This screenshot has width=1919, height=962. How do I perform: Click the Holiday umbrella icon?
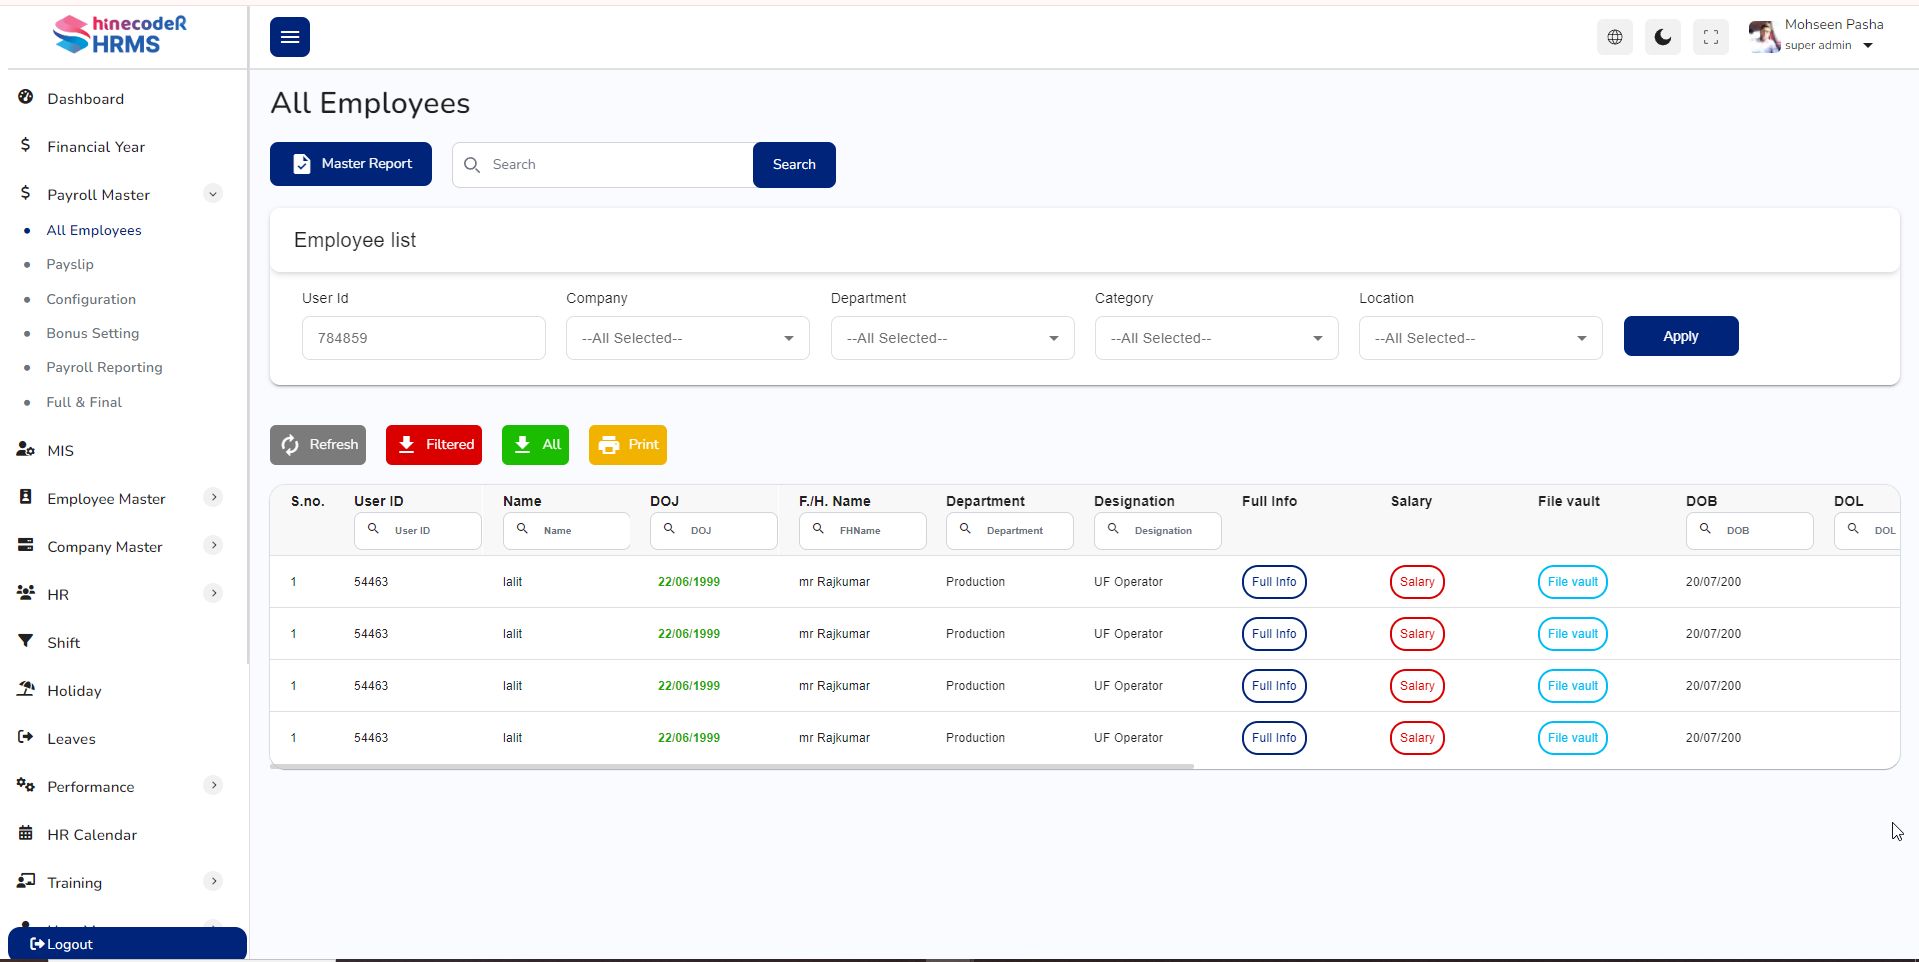[26, 690]
